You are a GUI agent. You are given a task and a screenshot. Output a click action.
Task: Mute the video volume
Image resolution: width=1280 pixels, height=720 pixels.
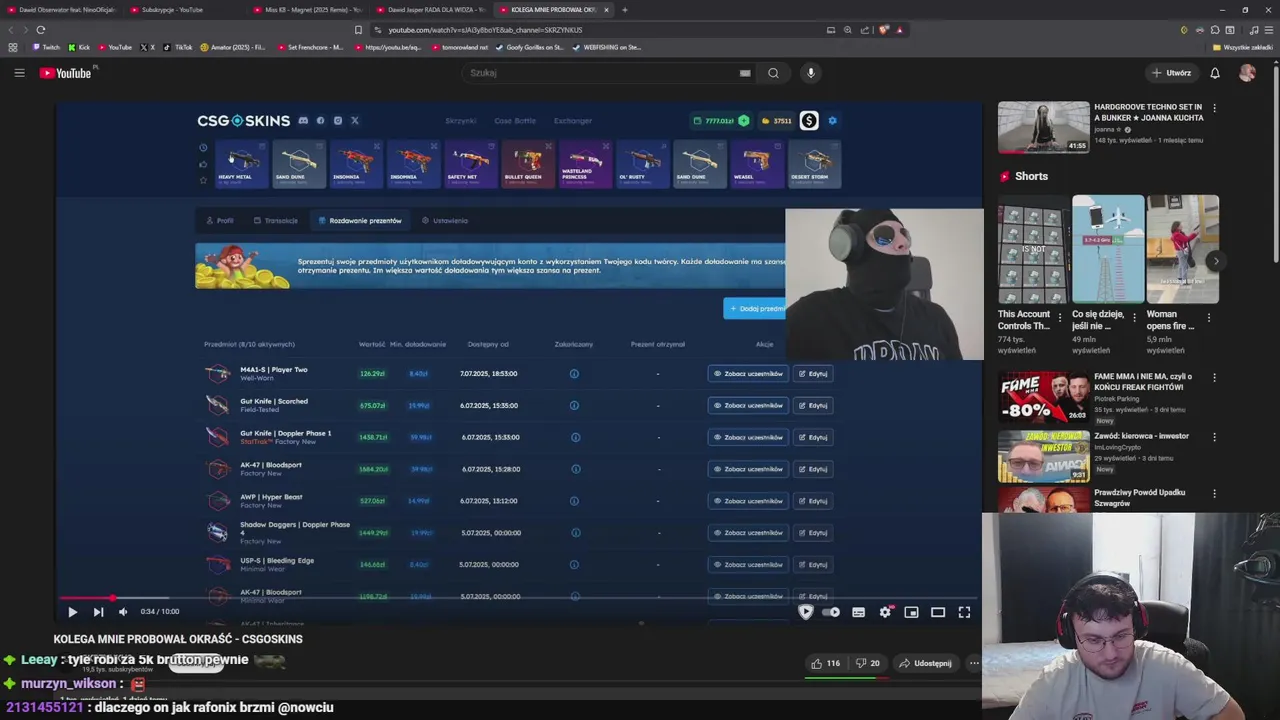pos(123,612)
